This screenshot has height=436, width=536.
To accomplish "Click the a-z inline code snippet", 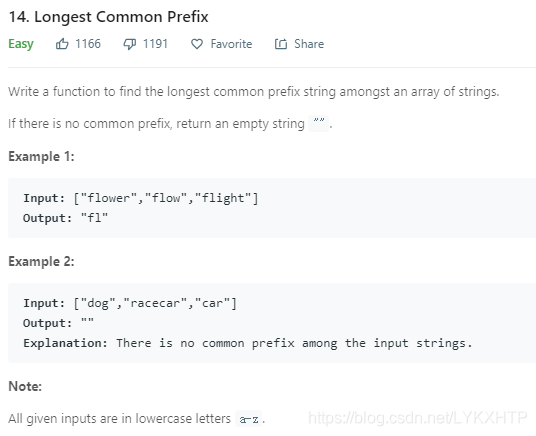I will (x=249, y=419).
